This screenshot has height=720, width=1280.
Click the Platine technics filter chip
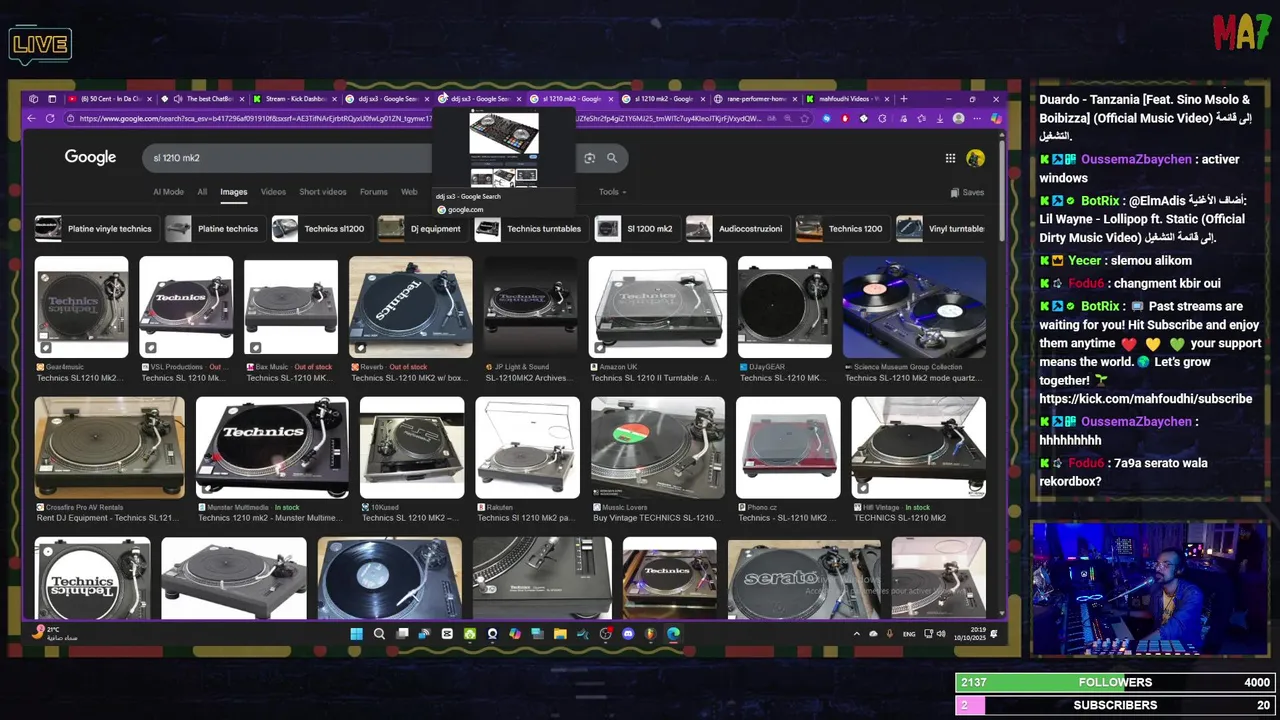pos(214,229)
